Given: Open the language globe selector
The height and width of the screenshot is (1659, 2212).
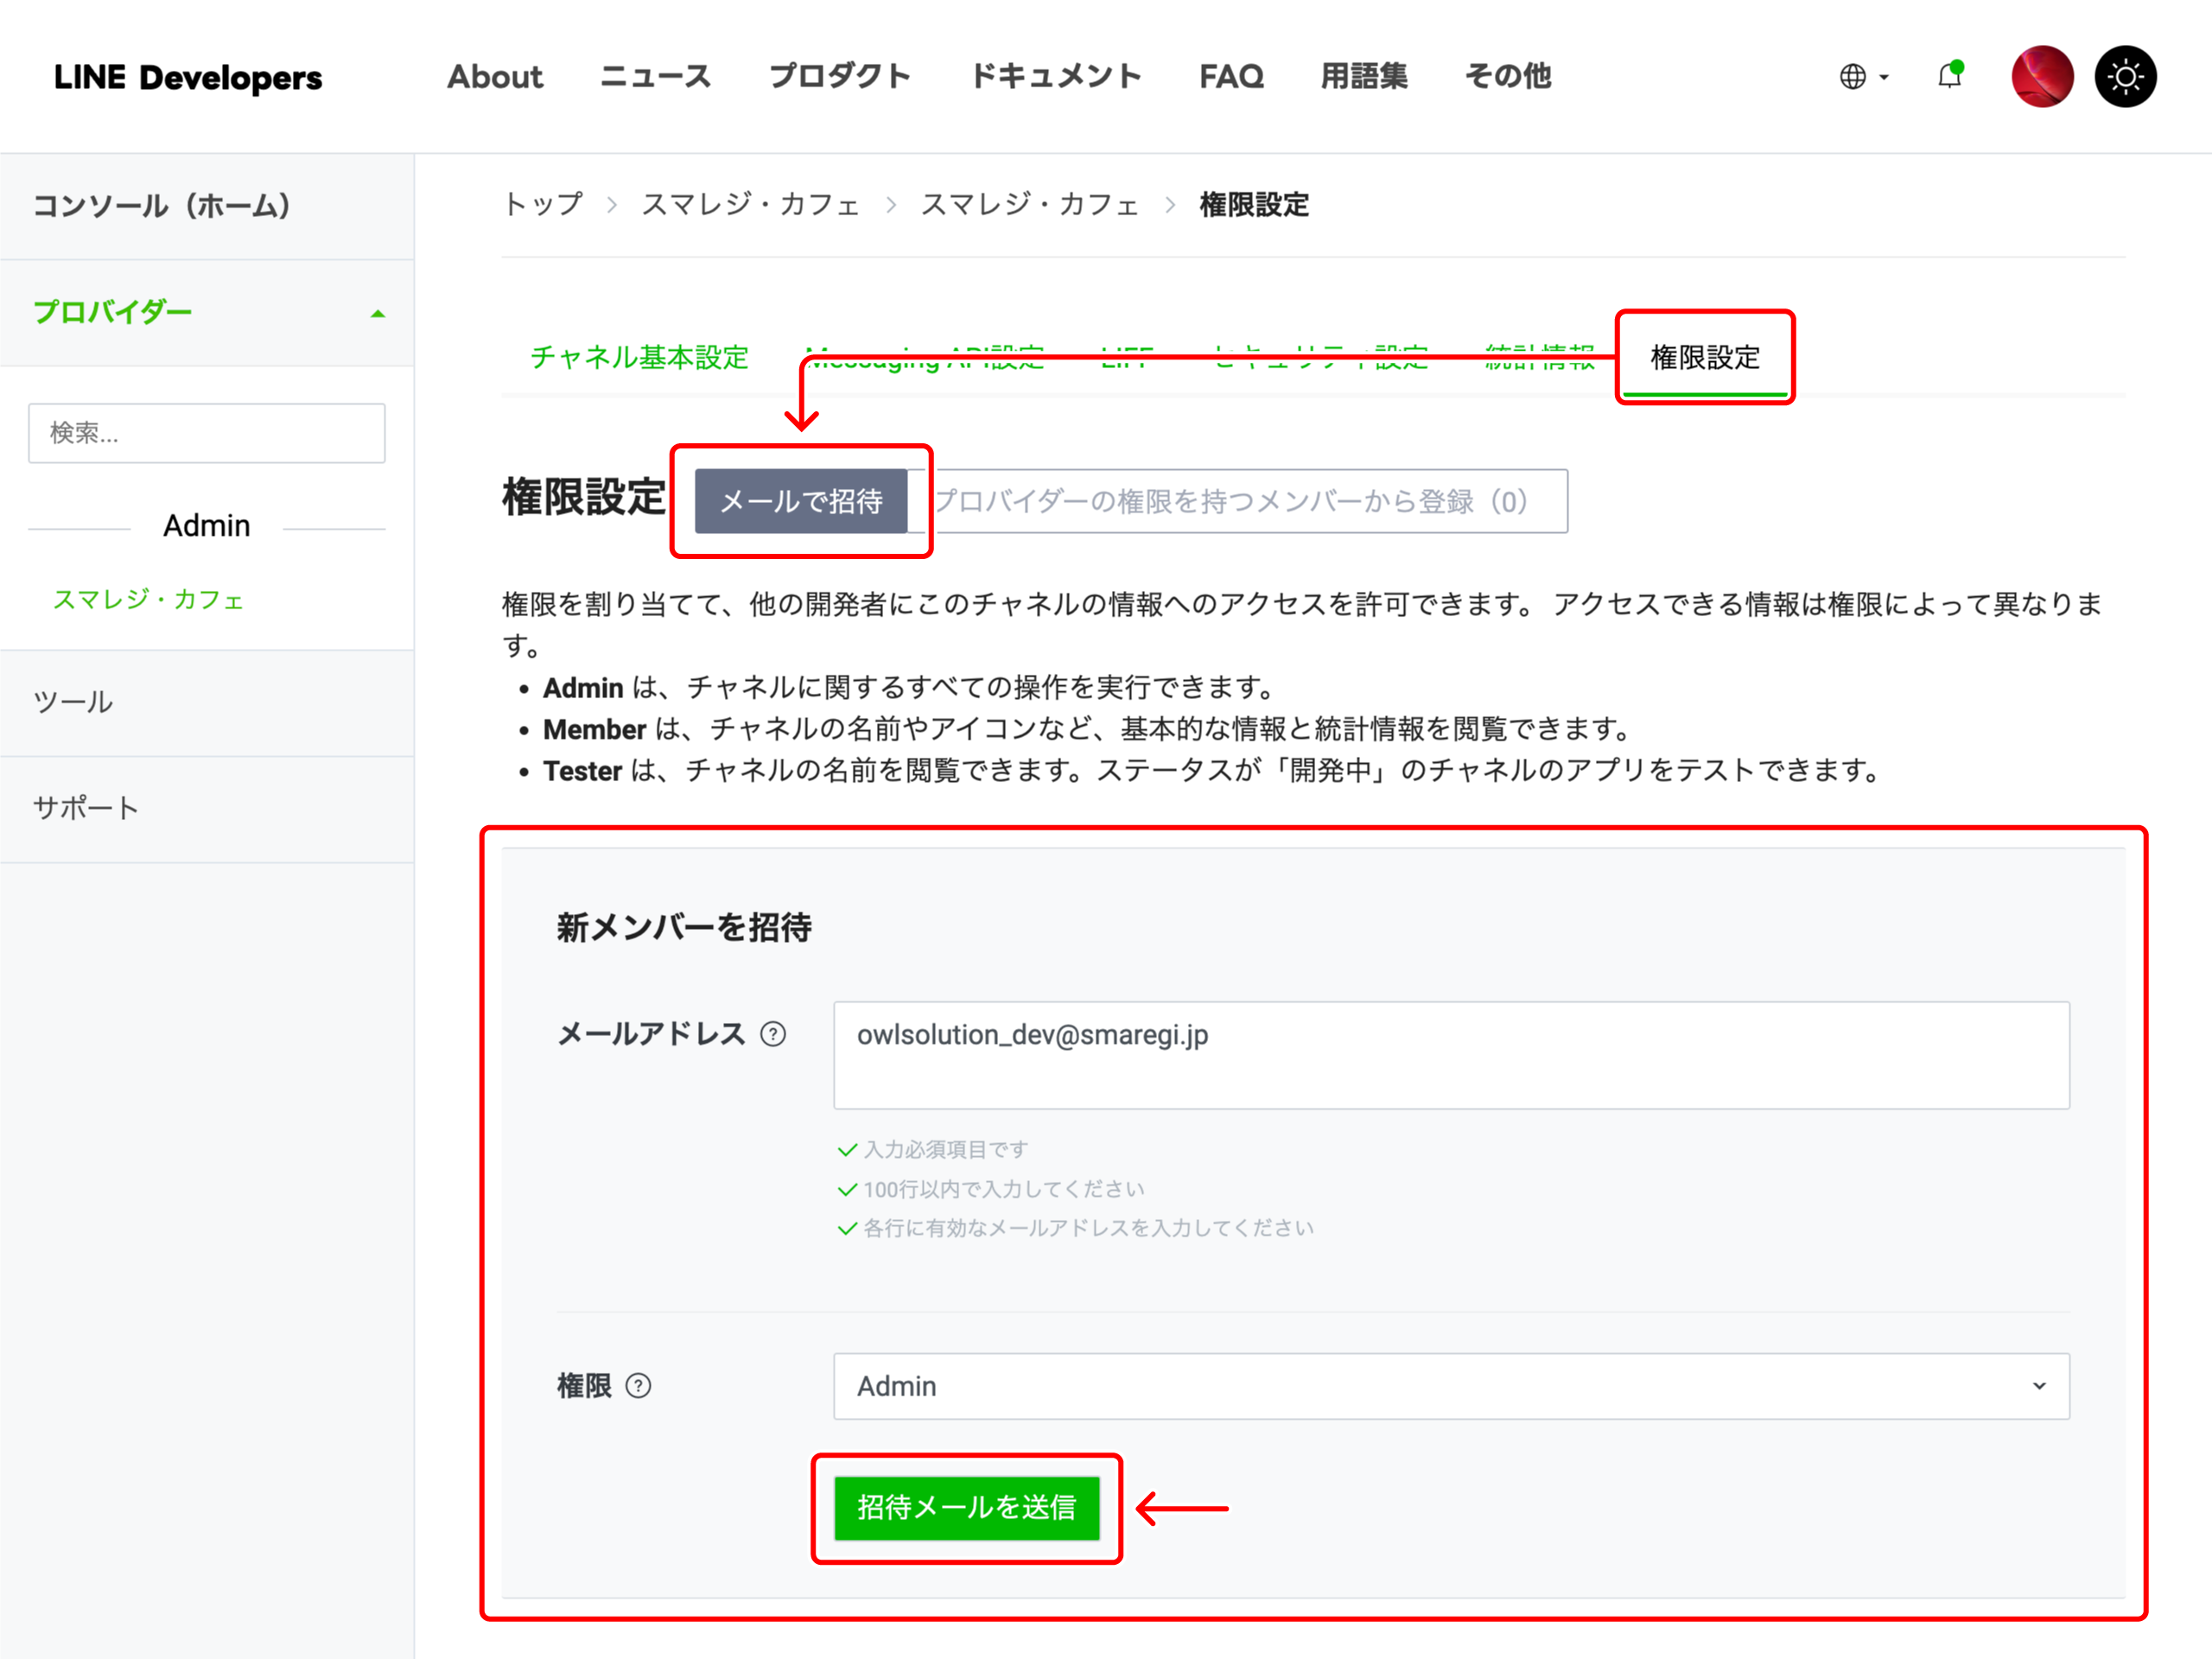Looking at the screenshot, I should [x=1863, y=77].
